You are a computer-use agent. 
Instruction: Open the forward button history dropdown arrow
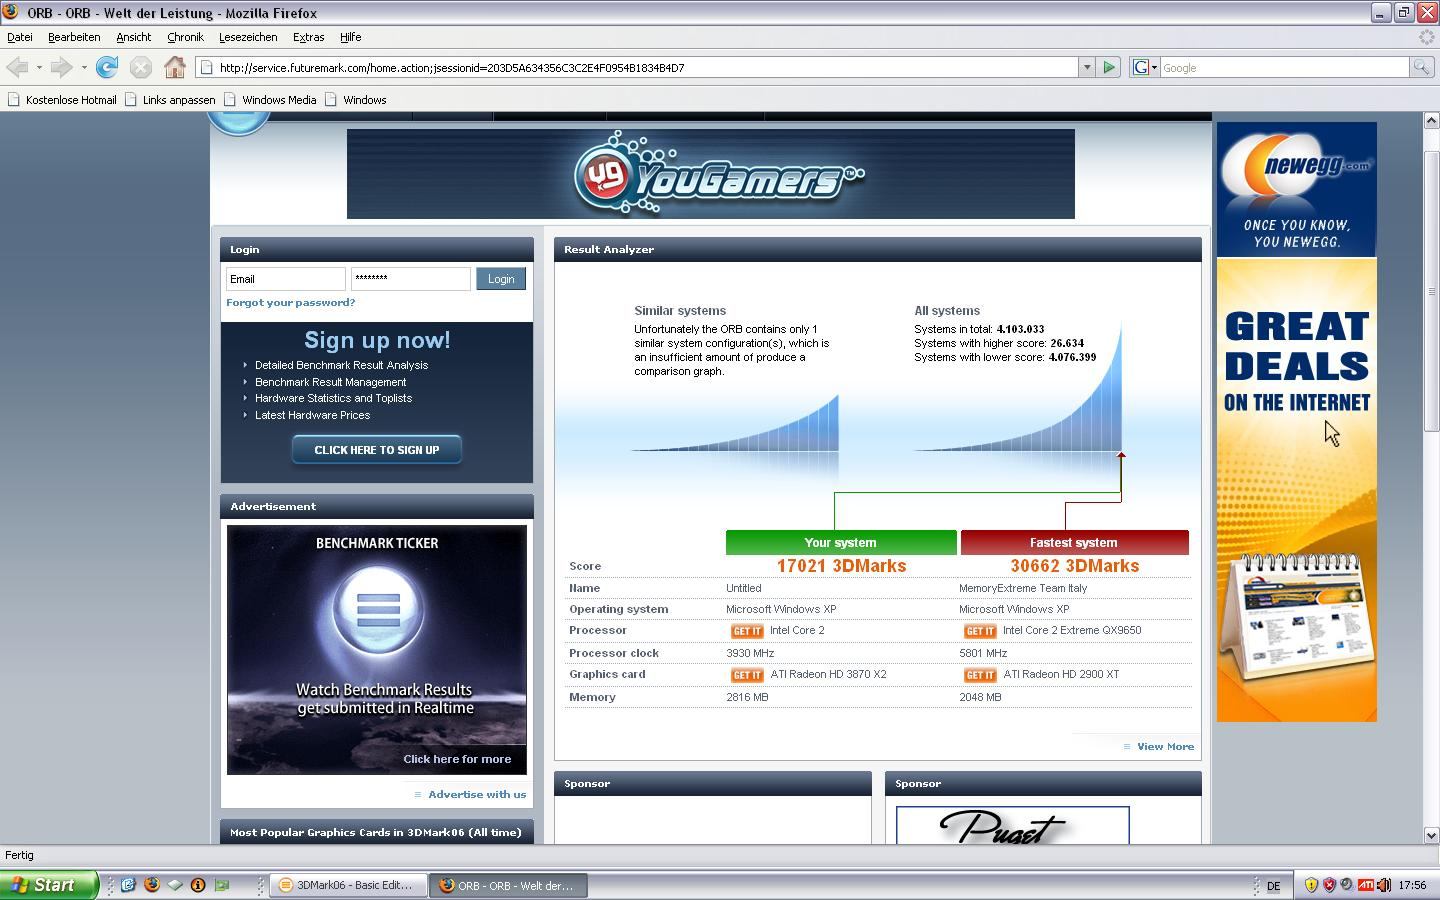(x=84, y=68)
